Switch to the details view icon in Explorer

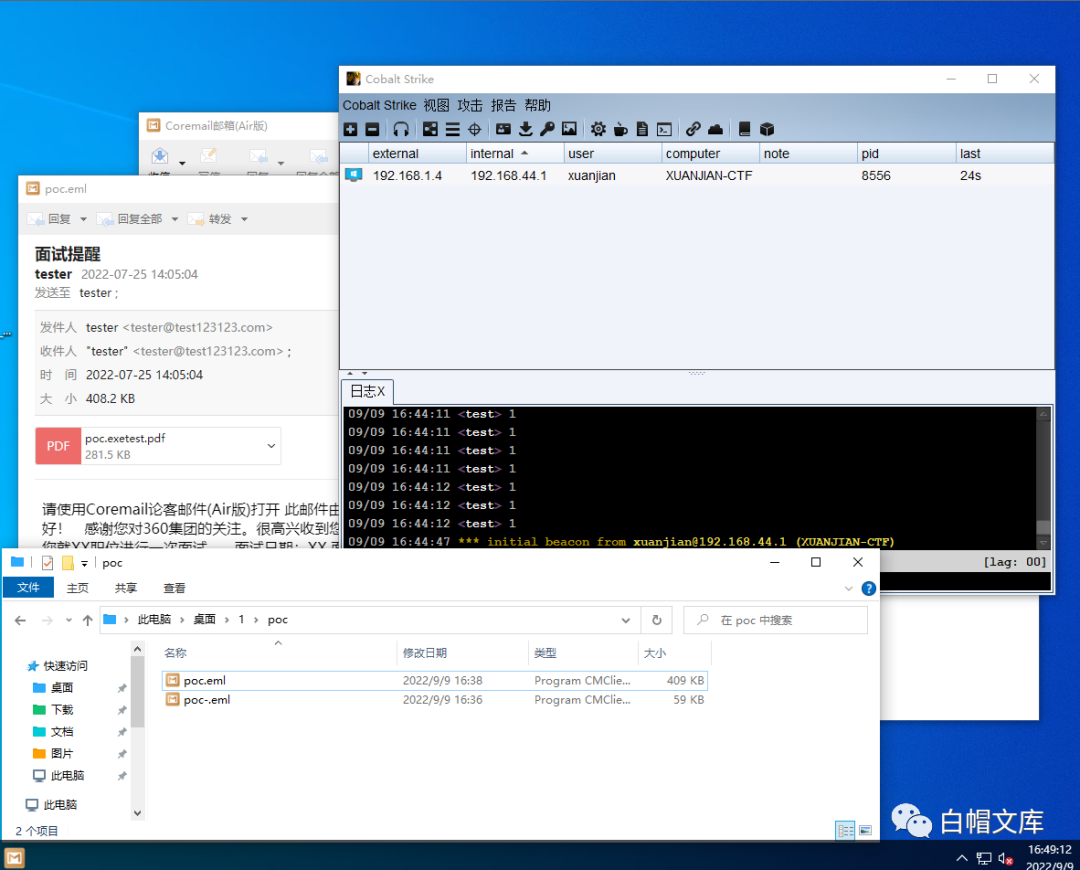coord(845,830)
